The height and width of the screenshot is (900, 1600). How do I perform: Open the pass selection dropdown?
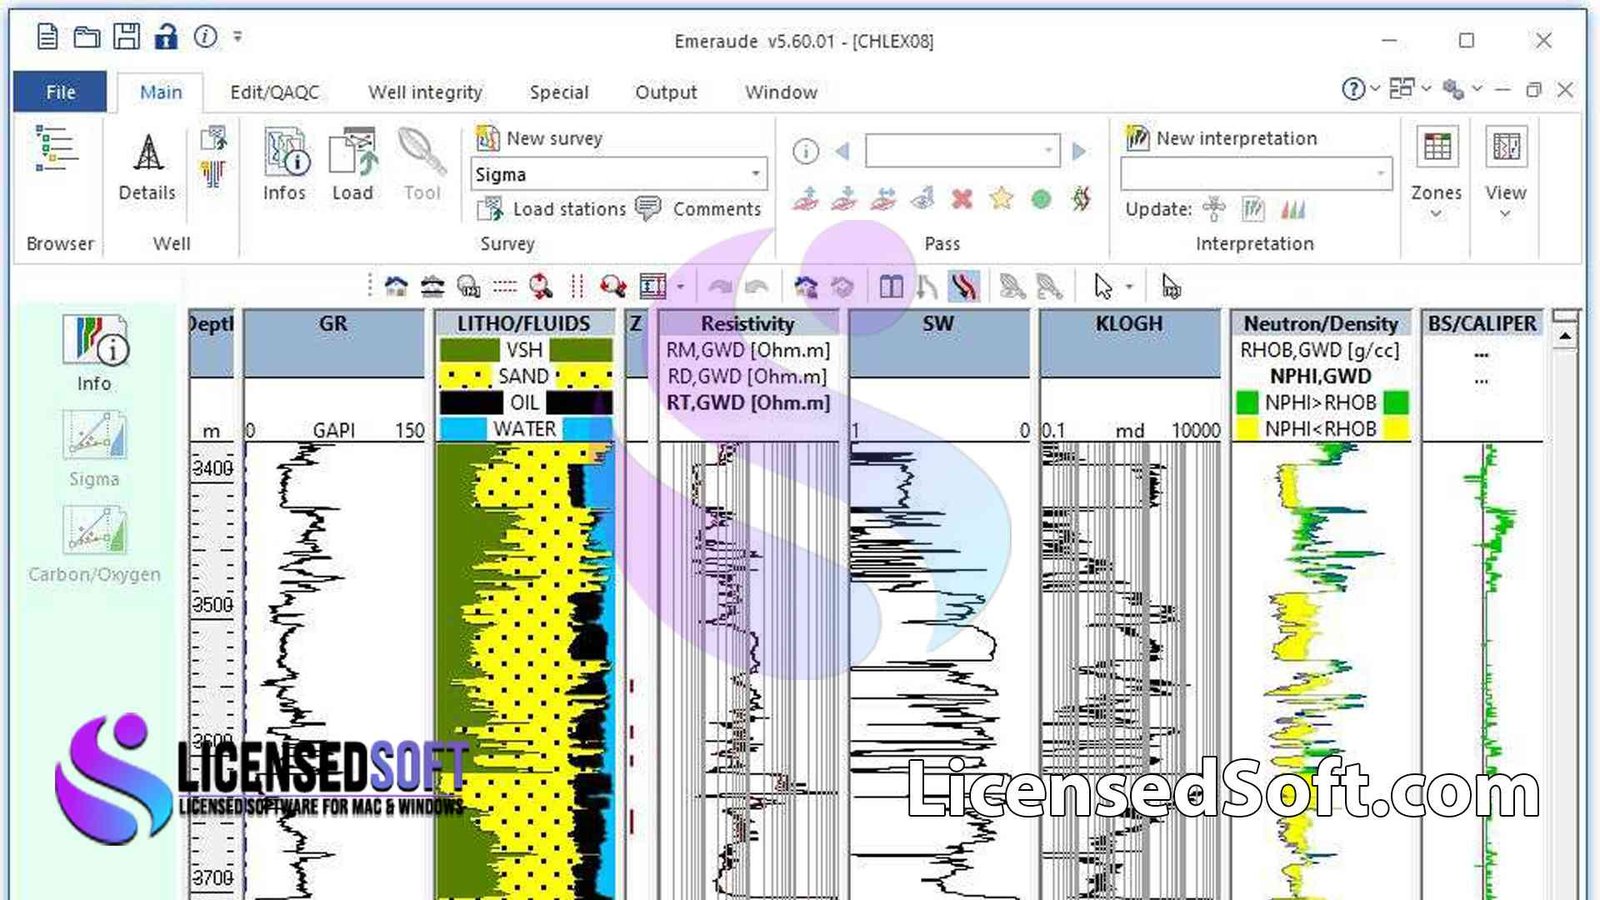pyautogui.click(x=1048, y=151)
